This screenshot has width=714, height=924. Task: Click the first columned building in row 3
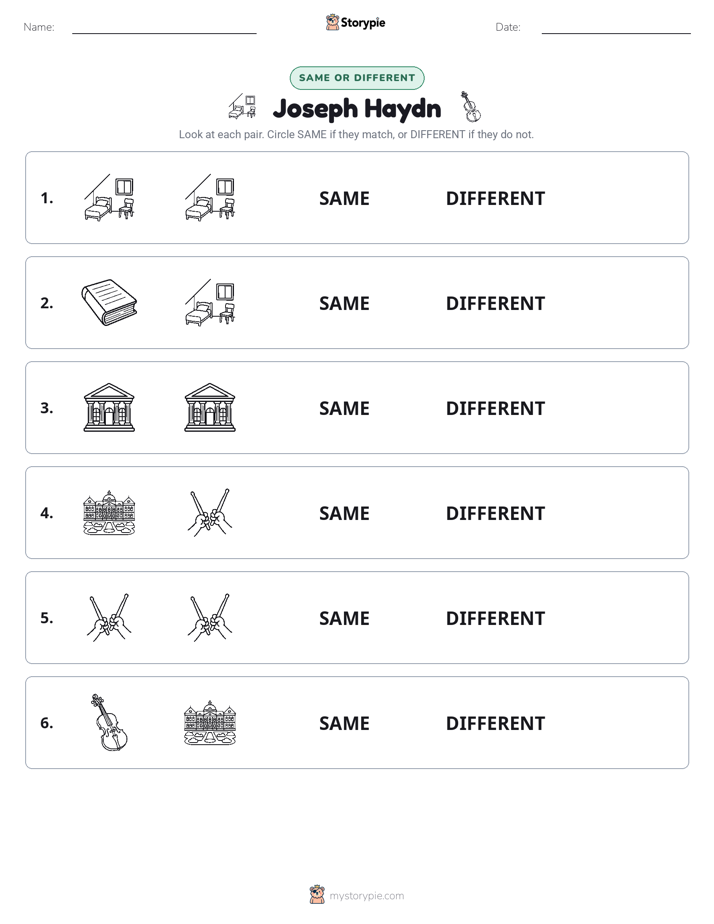109,408
